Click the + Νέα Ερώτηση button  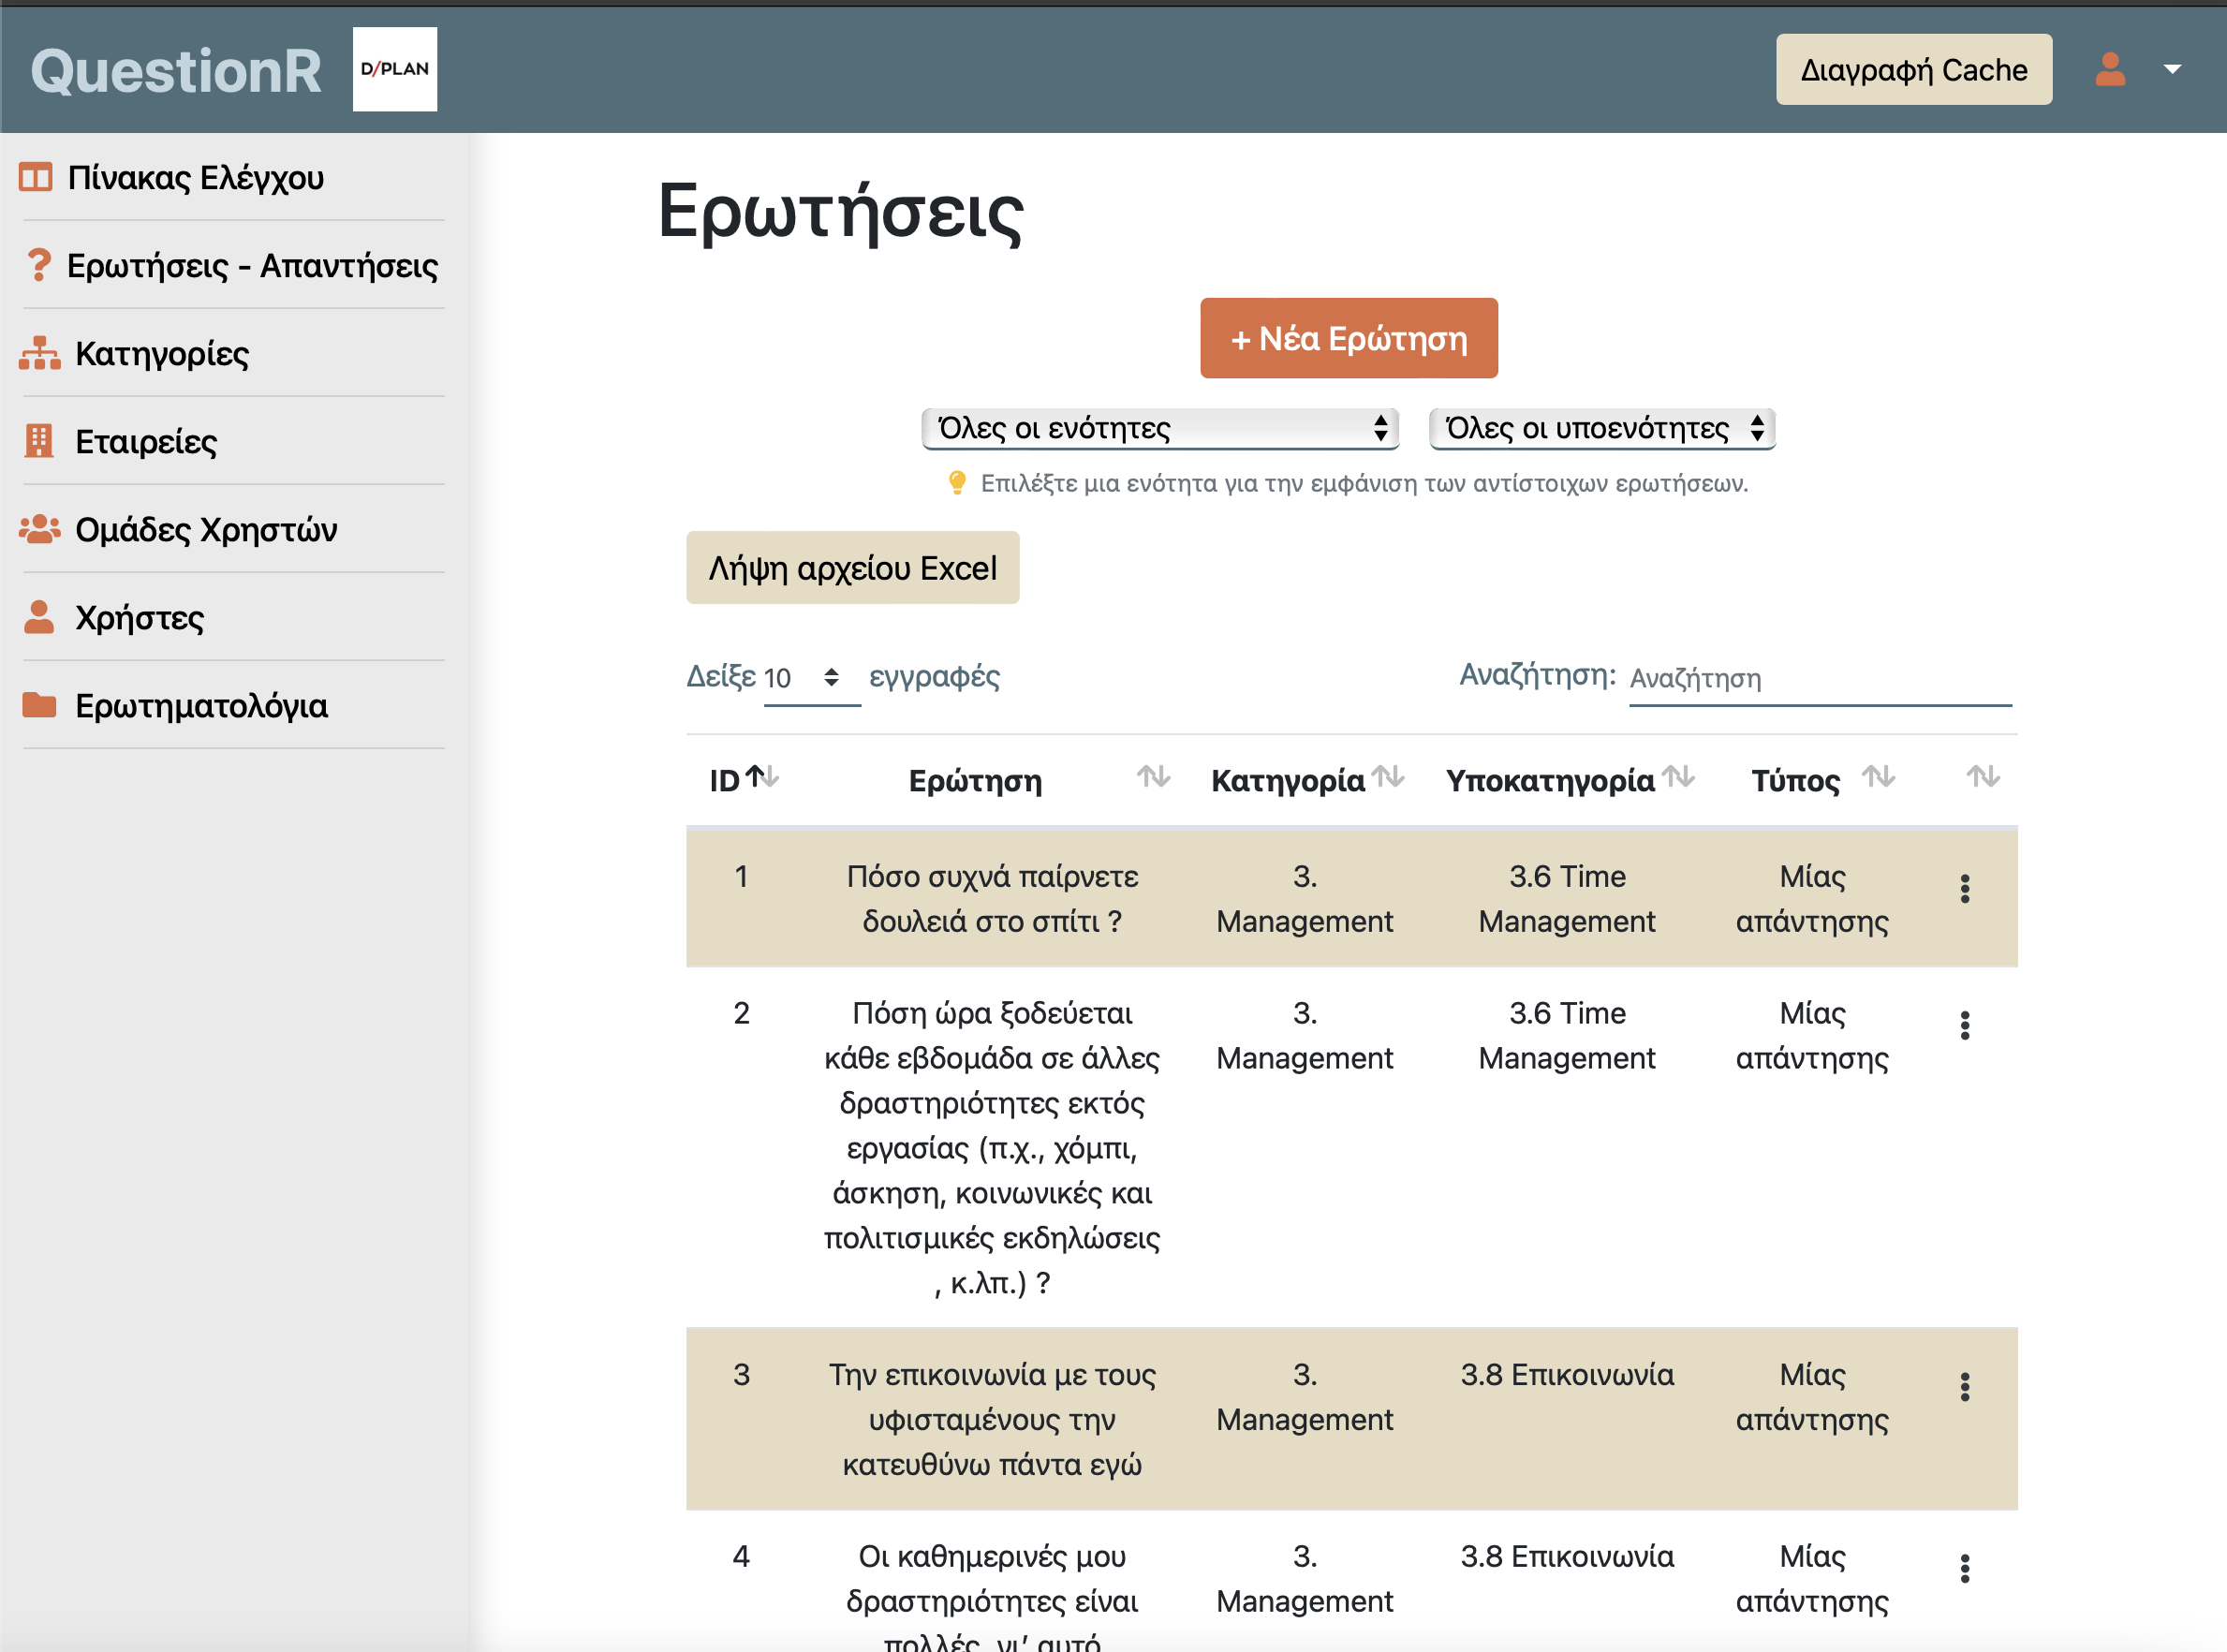[1349, 338]
